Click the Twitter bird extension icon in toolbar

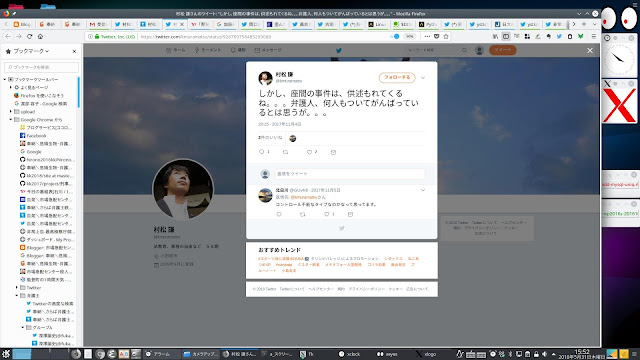pos(559,36)
